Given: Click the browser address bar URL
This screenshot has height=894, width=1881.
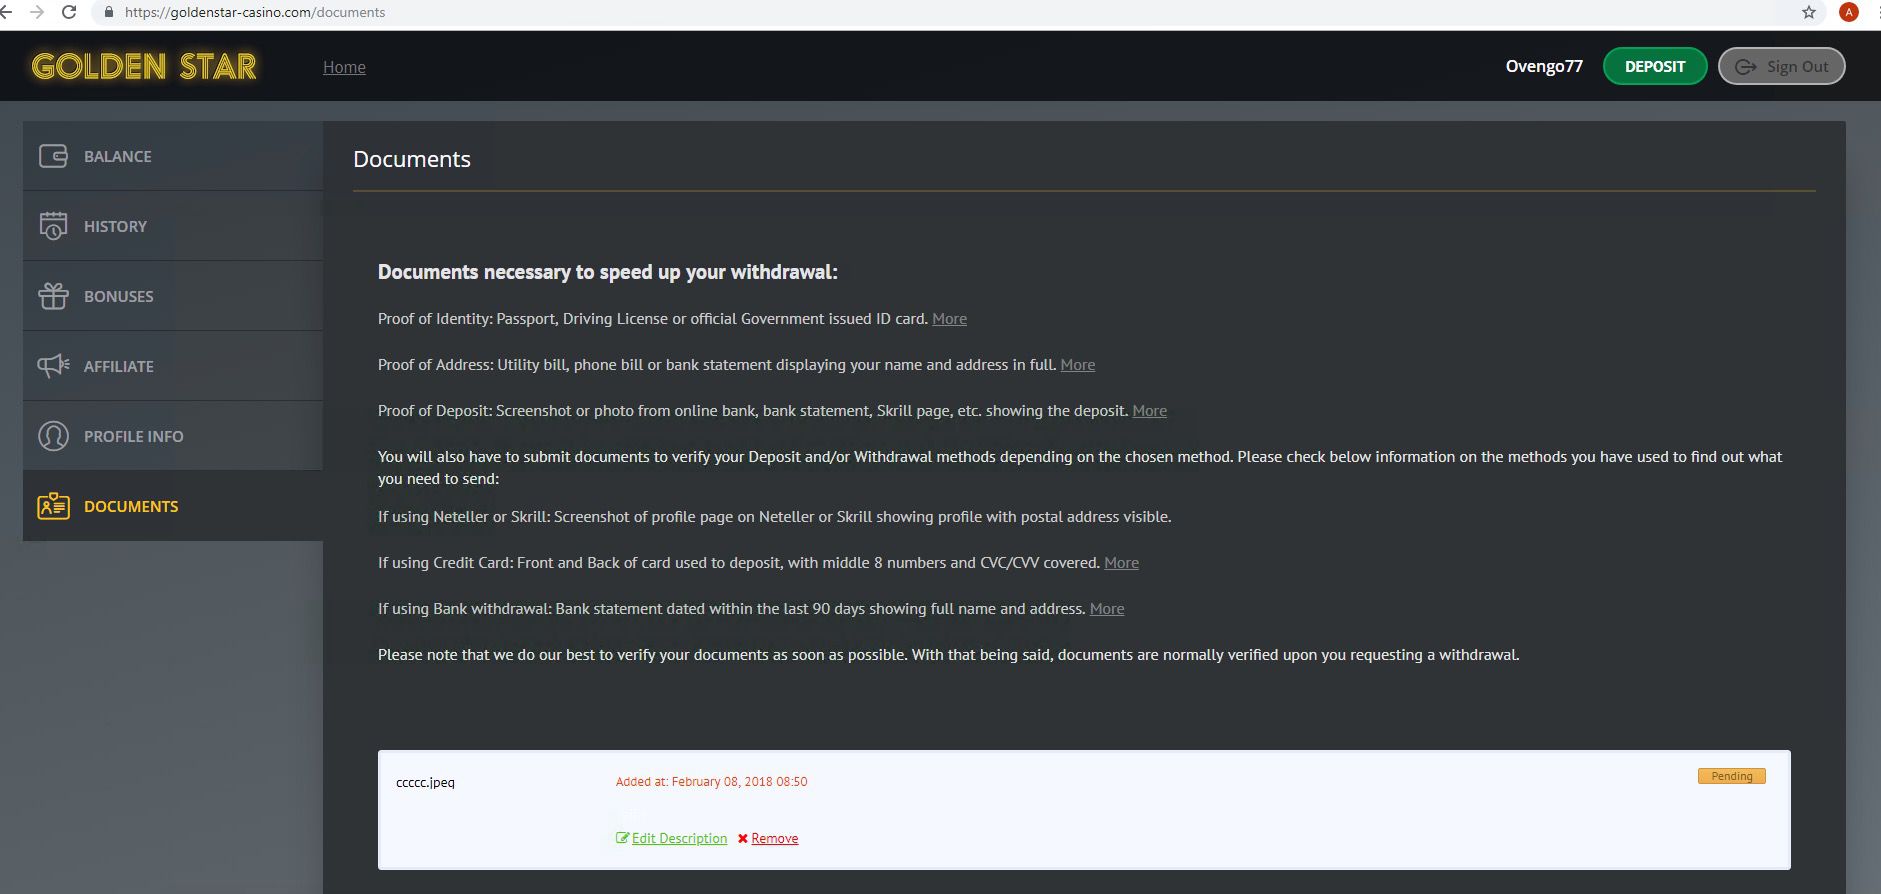Looking at the screenshot, I should tap(255, 12).
